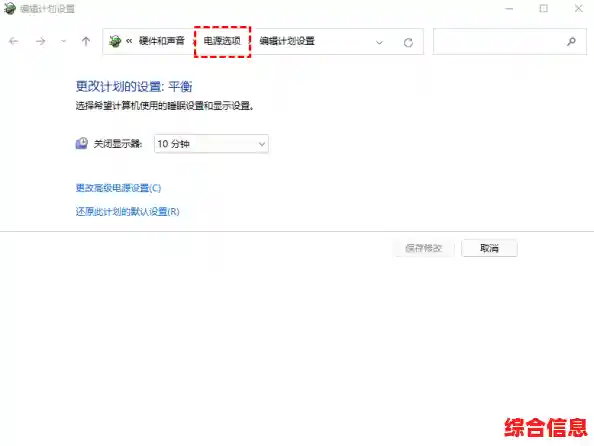Image resolution: width=594 pixels, height=446 pixels.
Task: Navigate up one level arrow
Action: 86,41
